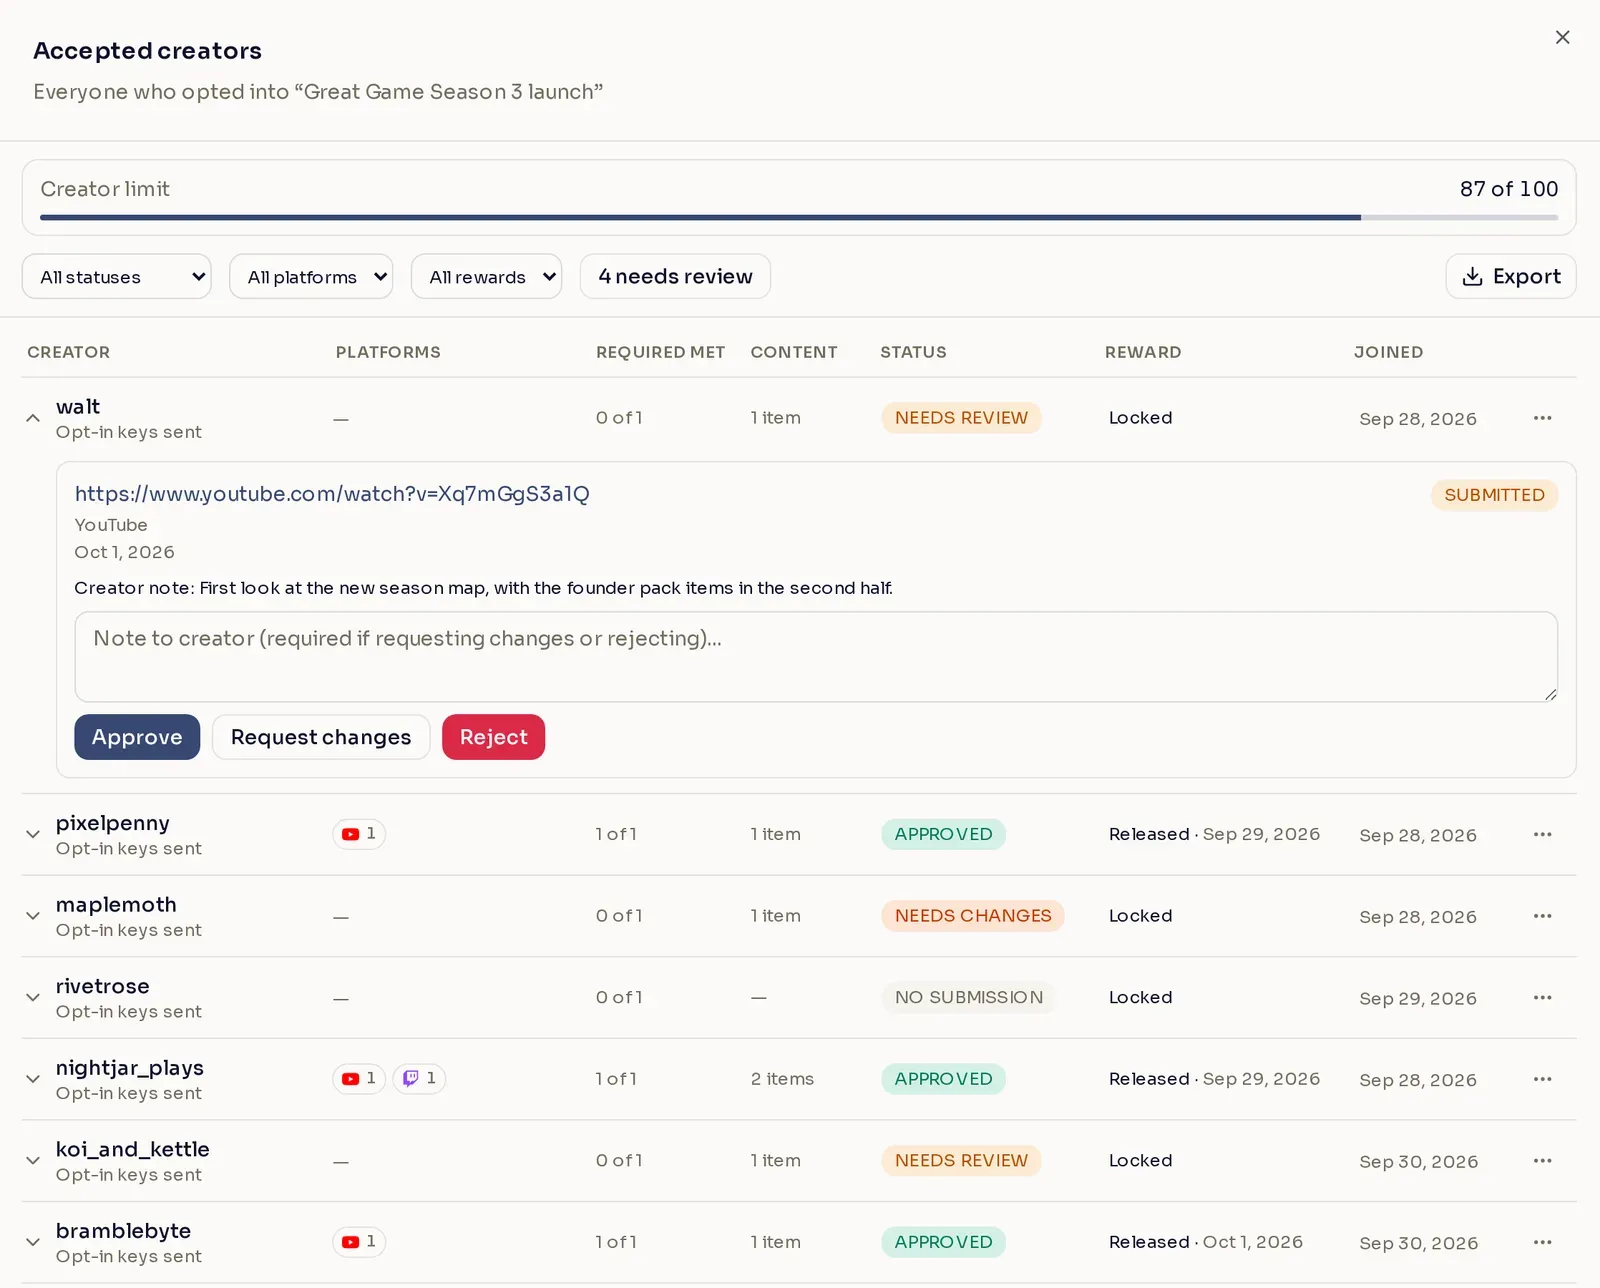Click nightjar_plays' Twitch platform badge

pyautogui.click(x=419, y=1079)
